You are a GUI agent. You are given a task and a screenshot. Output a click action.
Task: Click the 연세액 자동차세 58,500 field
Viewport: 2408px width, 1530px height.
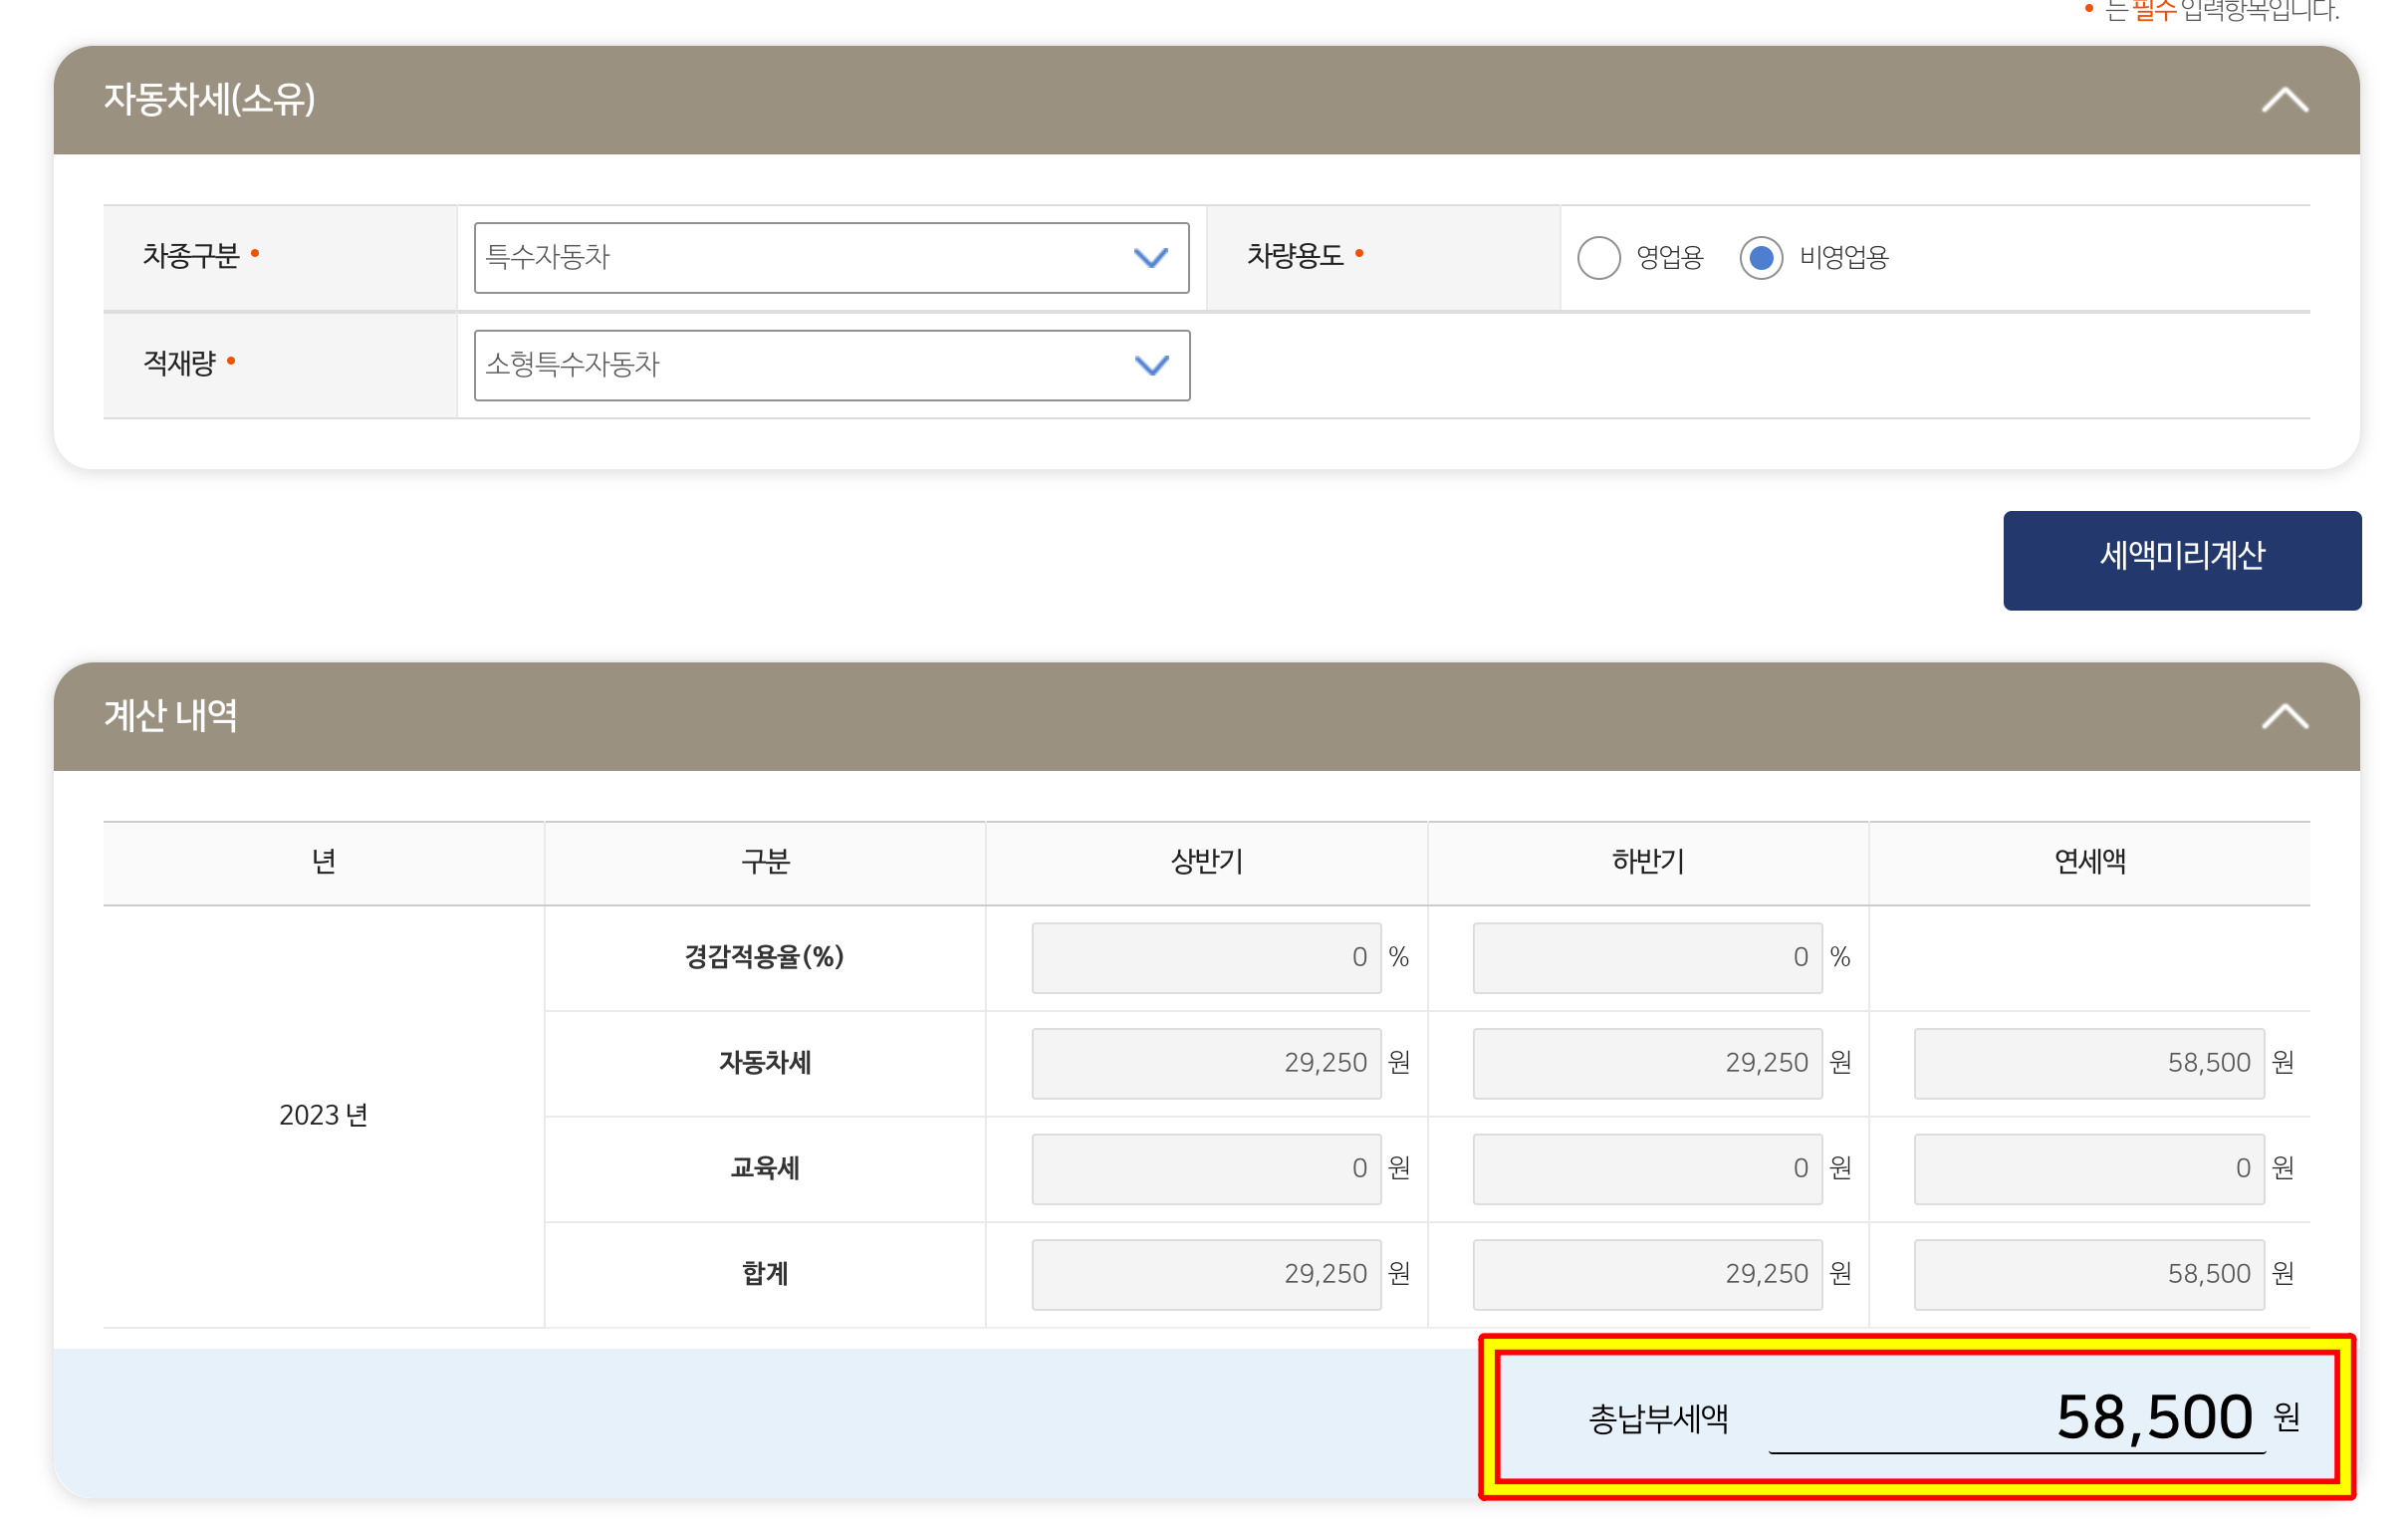2088,1062
